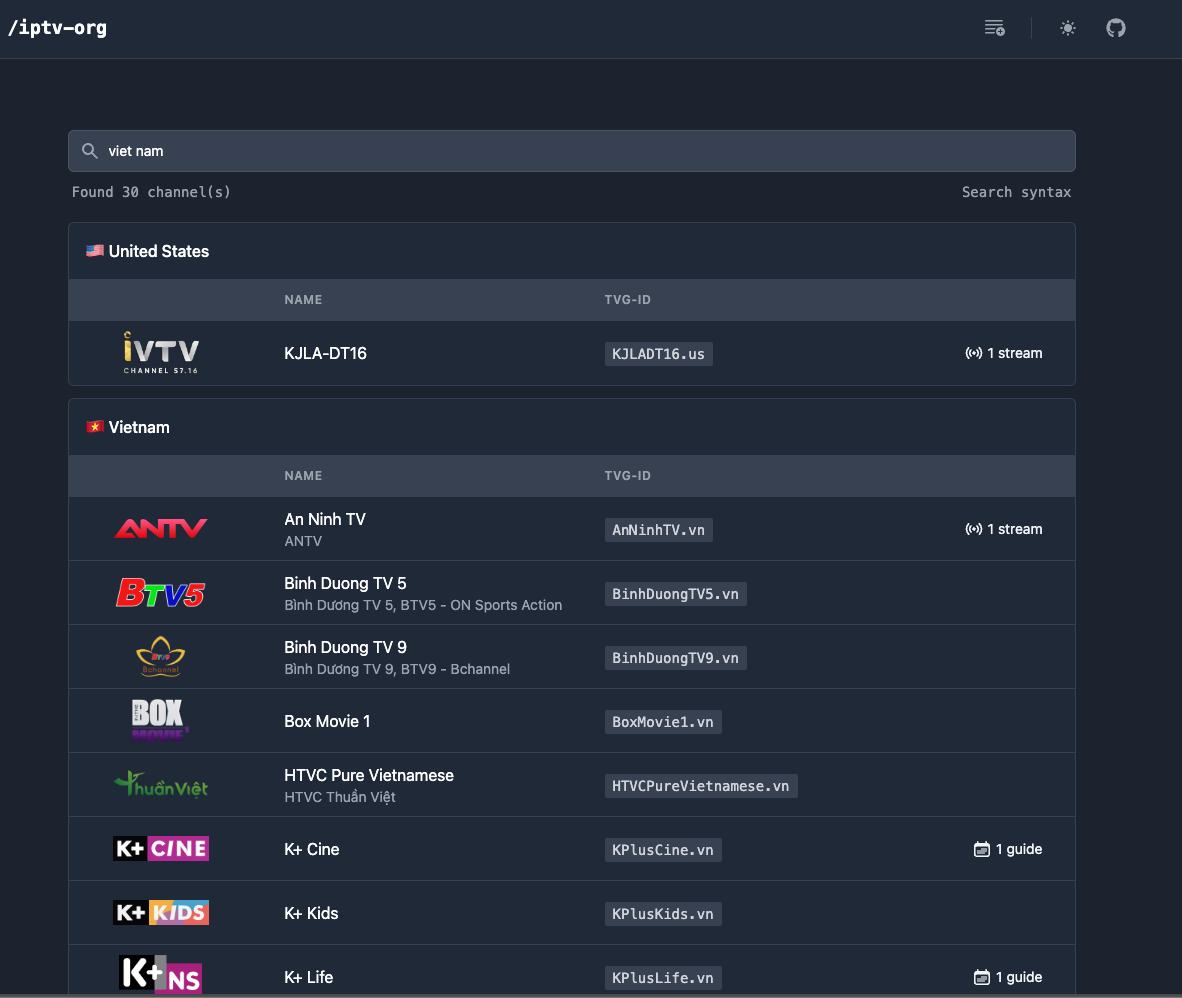Open the Search syntax link
The width and height of the screenshot is (1182, 998).
pyautogui.click(x=1016, y=192)
